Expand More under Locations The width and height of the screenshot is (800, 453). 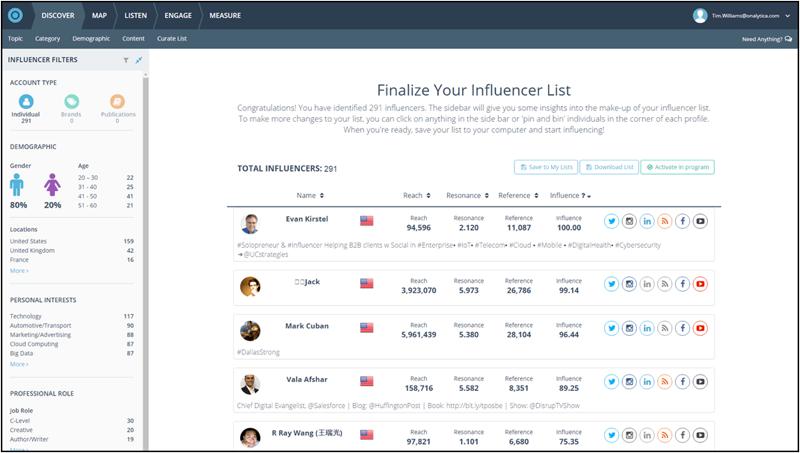[19, 271]
